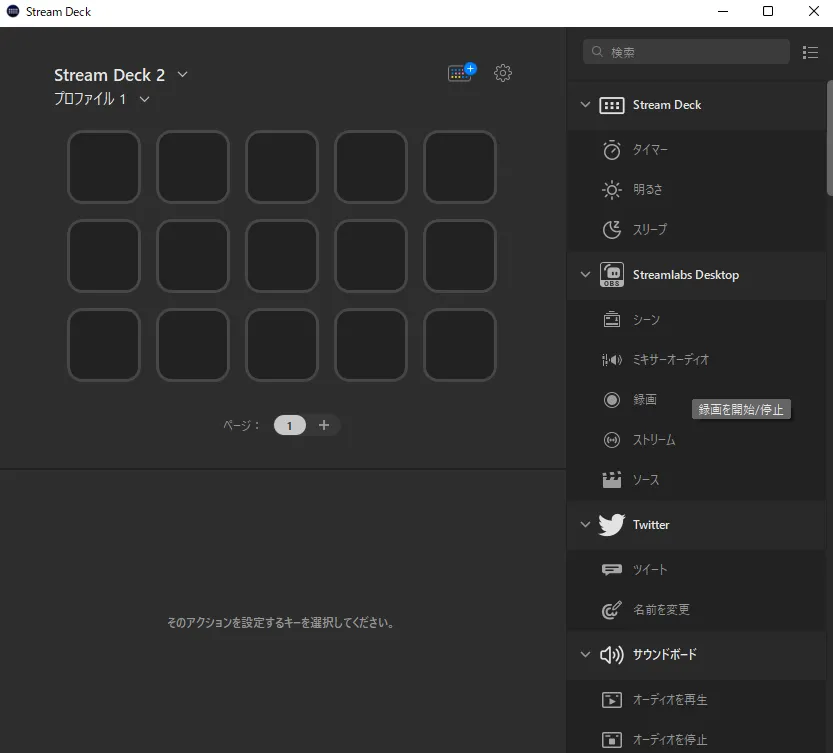
Task: Select page 1 indicator
Action: point(290,425)
